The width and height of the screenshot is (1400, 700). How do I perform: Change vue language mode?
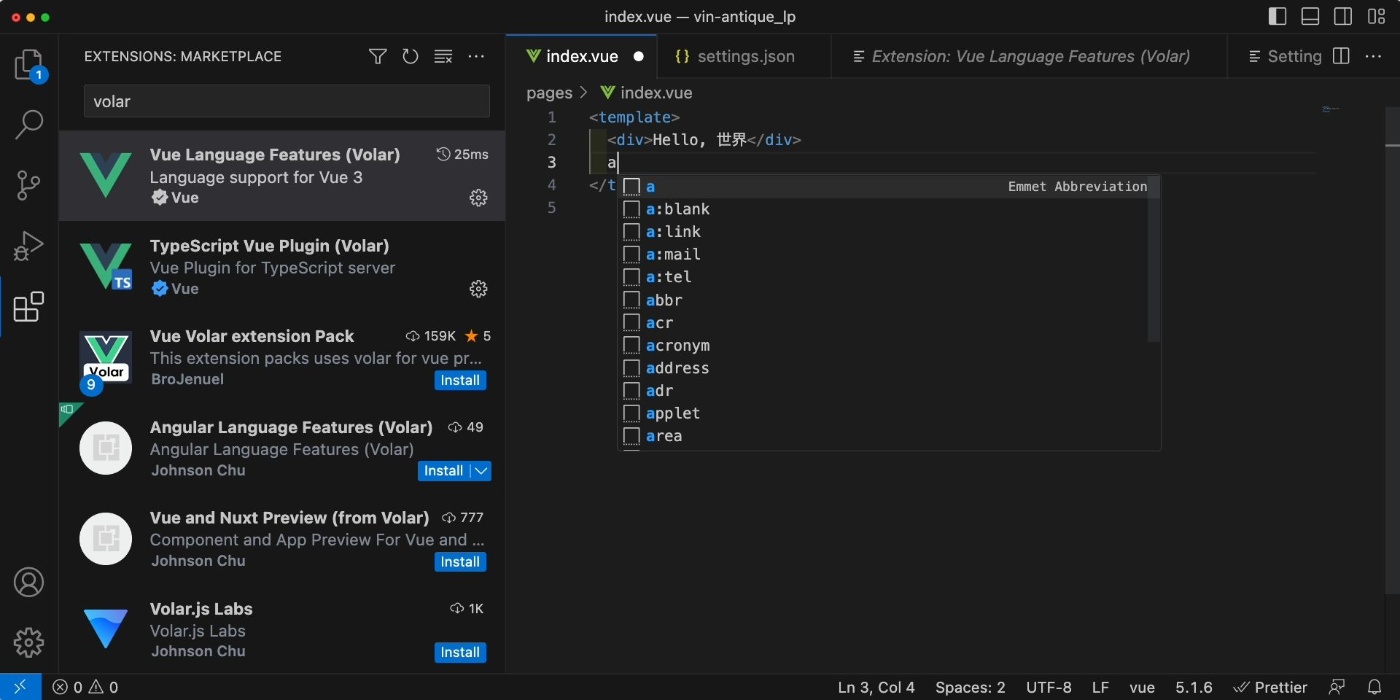[1142, 687]
